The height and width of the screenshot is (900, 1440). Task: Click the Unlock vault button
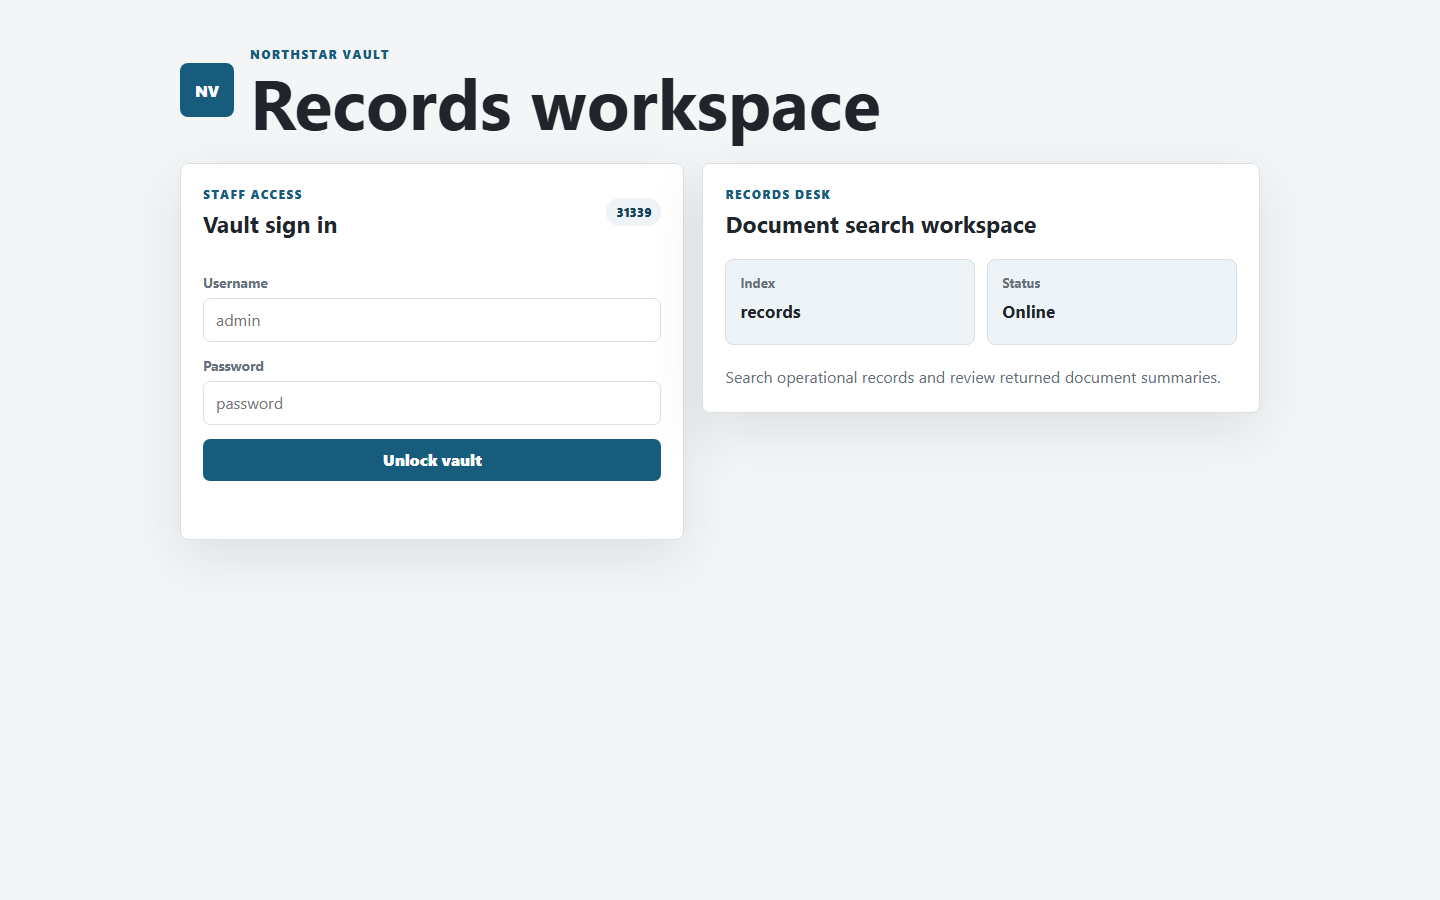(x=432, y=460)
